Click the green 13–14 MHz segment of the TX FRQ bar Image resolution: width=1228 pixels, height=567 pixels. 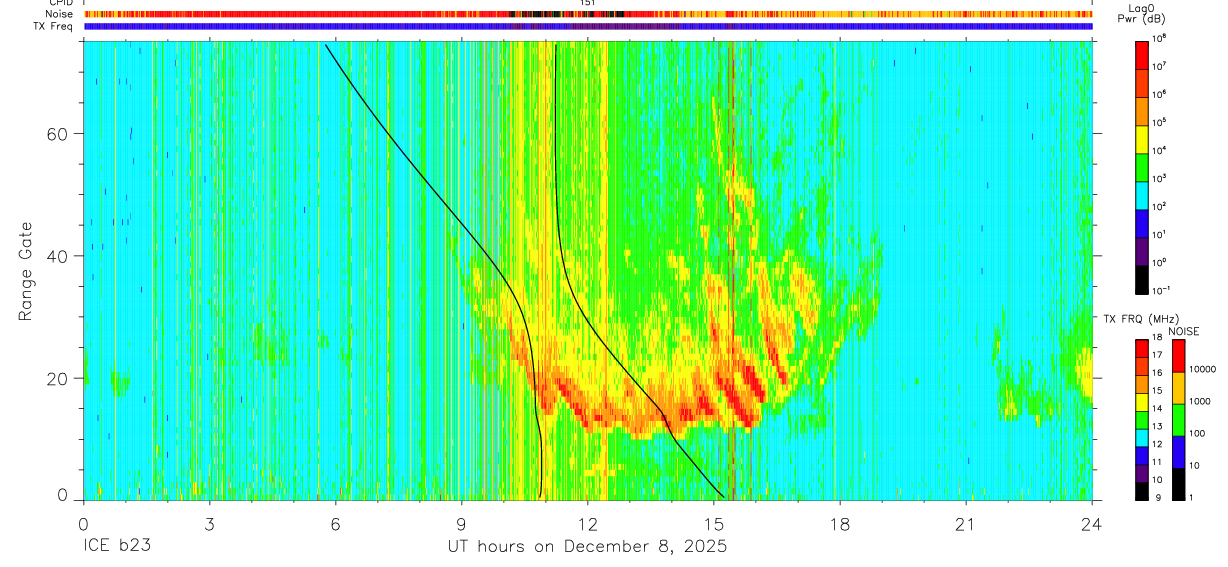[x=1143, y=418]
